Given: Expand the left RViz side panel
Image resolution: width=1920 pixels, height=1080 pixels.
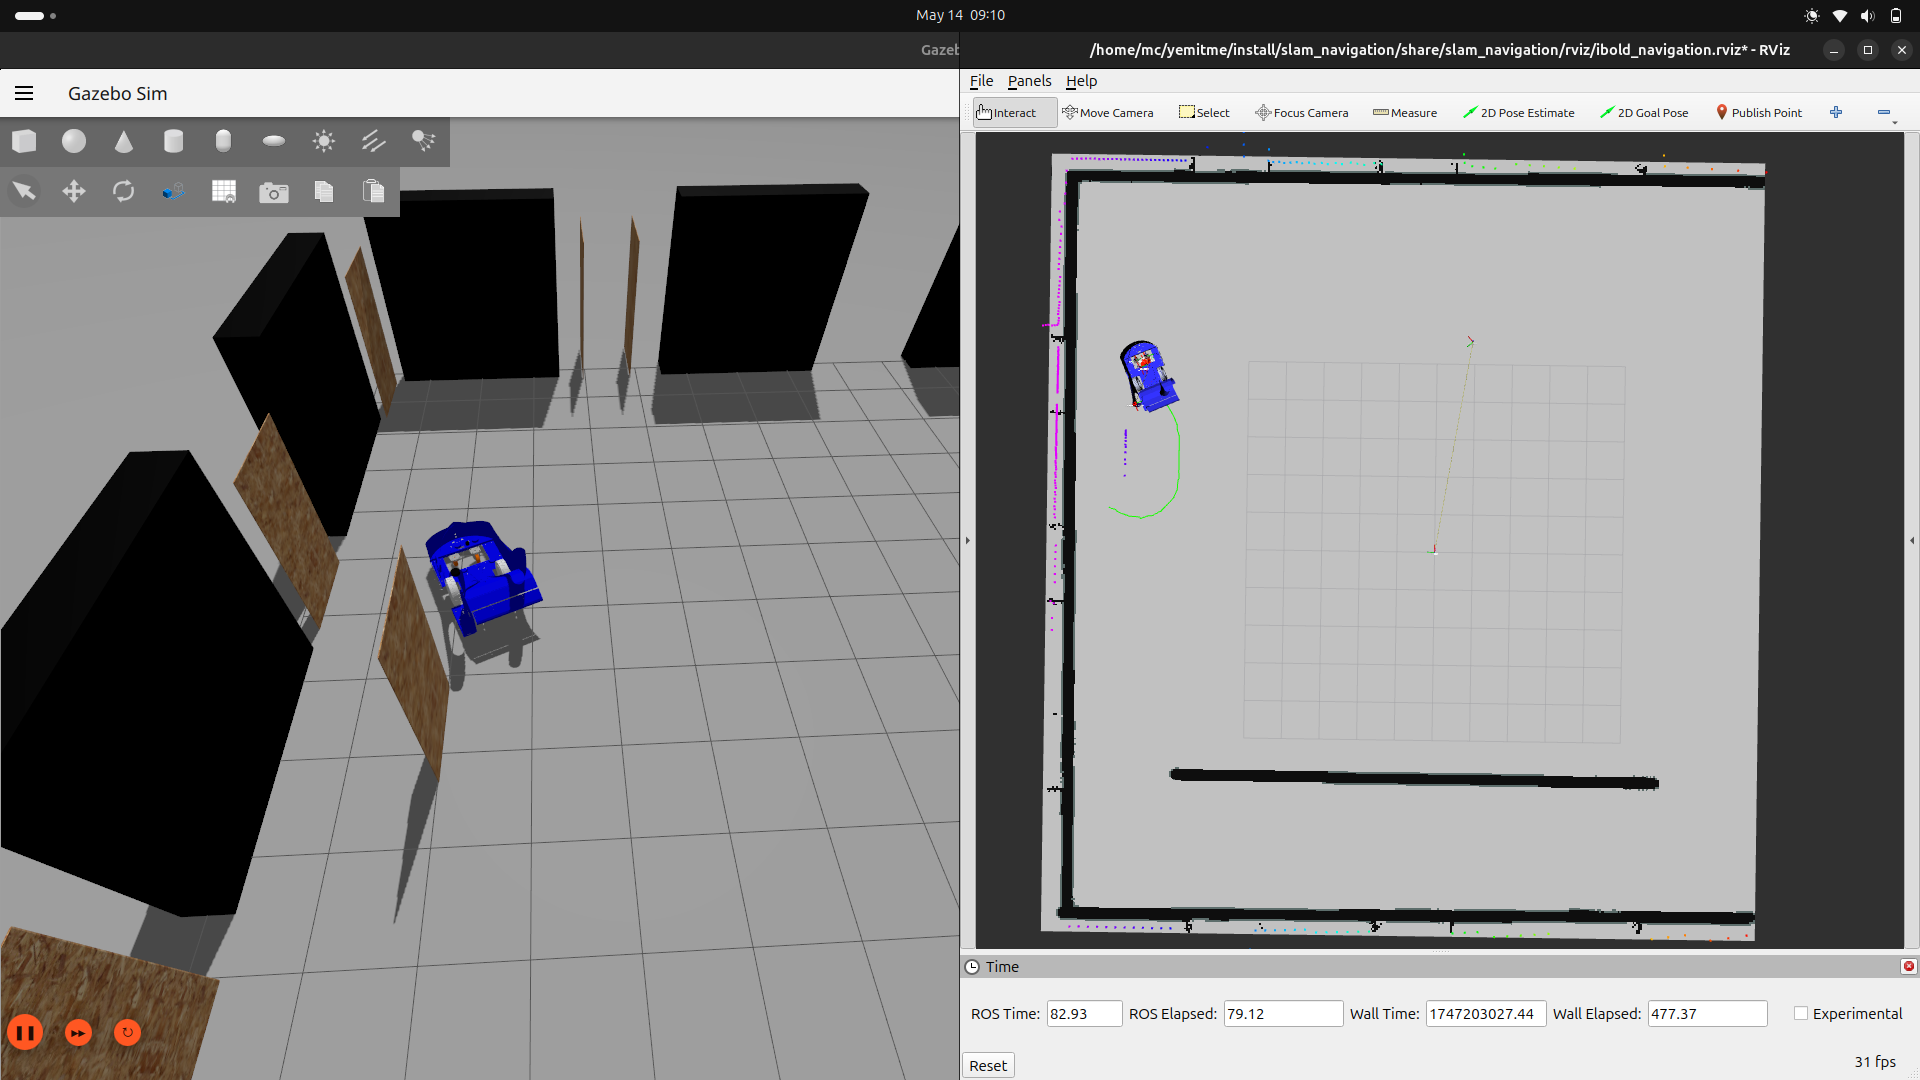Looking at the screenshot, I should point(967,541).
